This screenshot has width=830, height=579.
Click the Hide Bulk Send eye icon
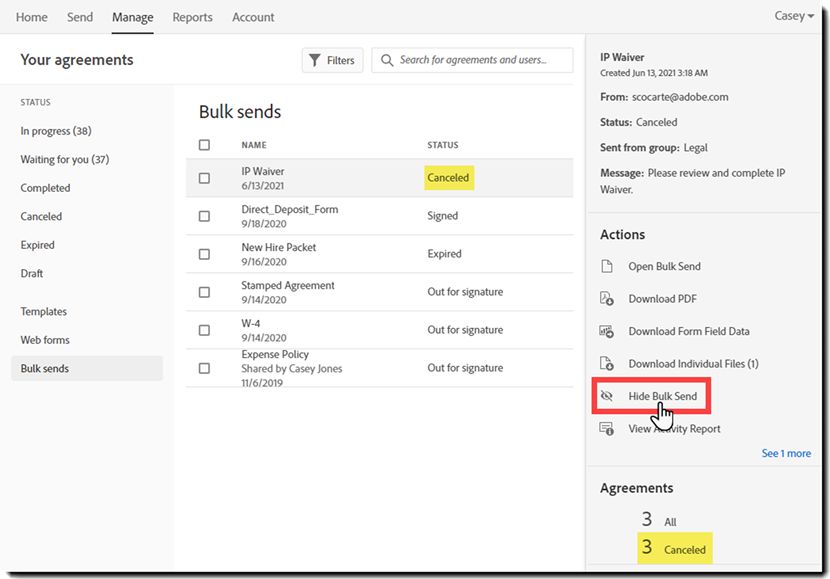click(606, 396)
